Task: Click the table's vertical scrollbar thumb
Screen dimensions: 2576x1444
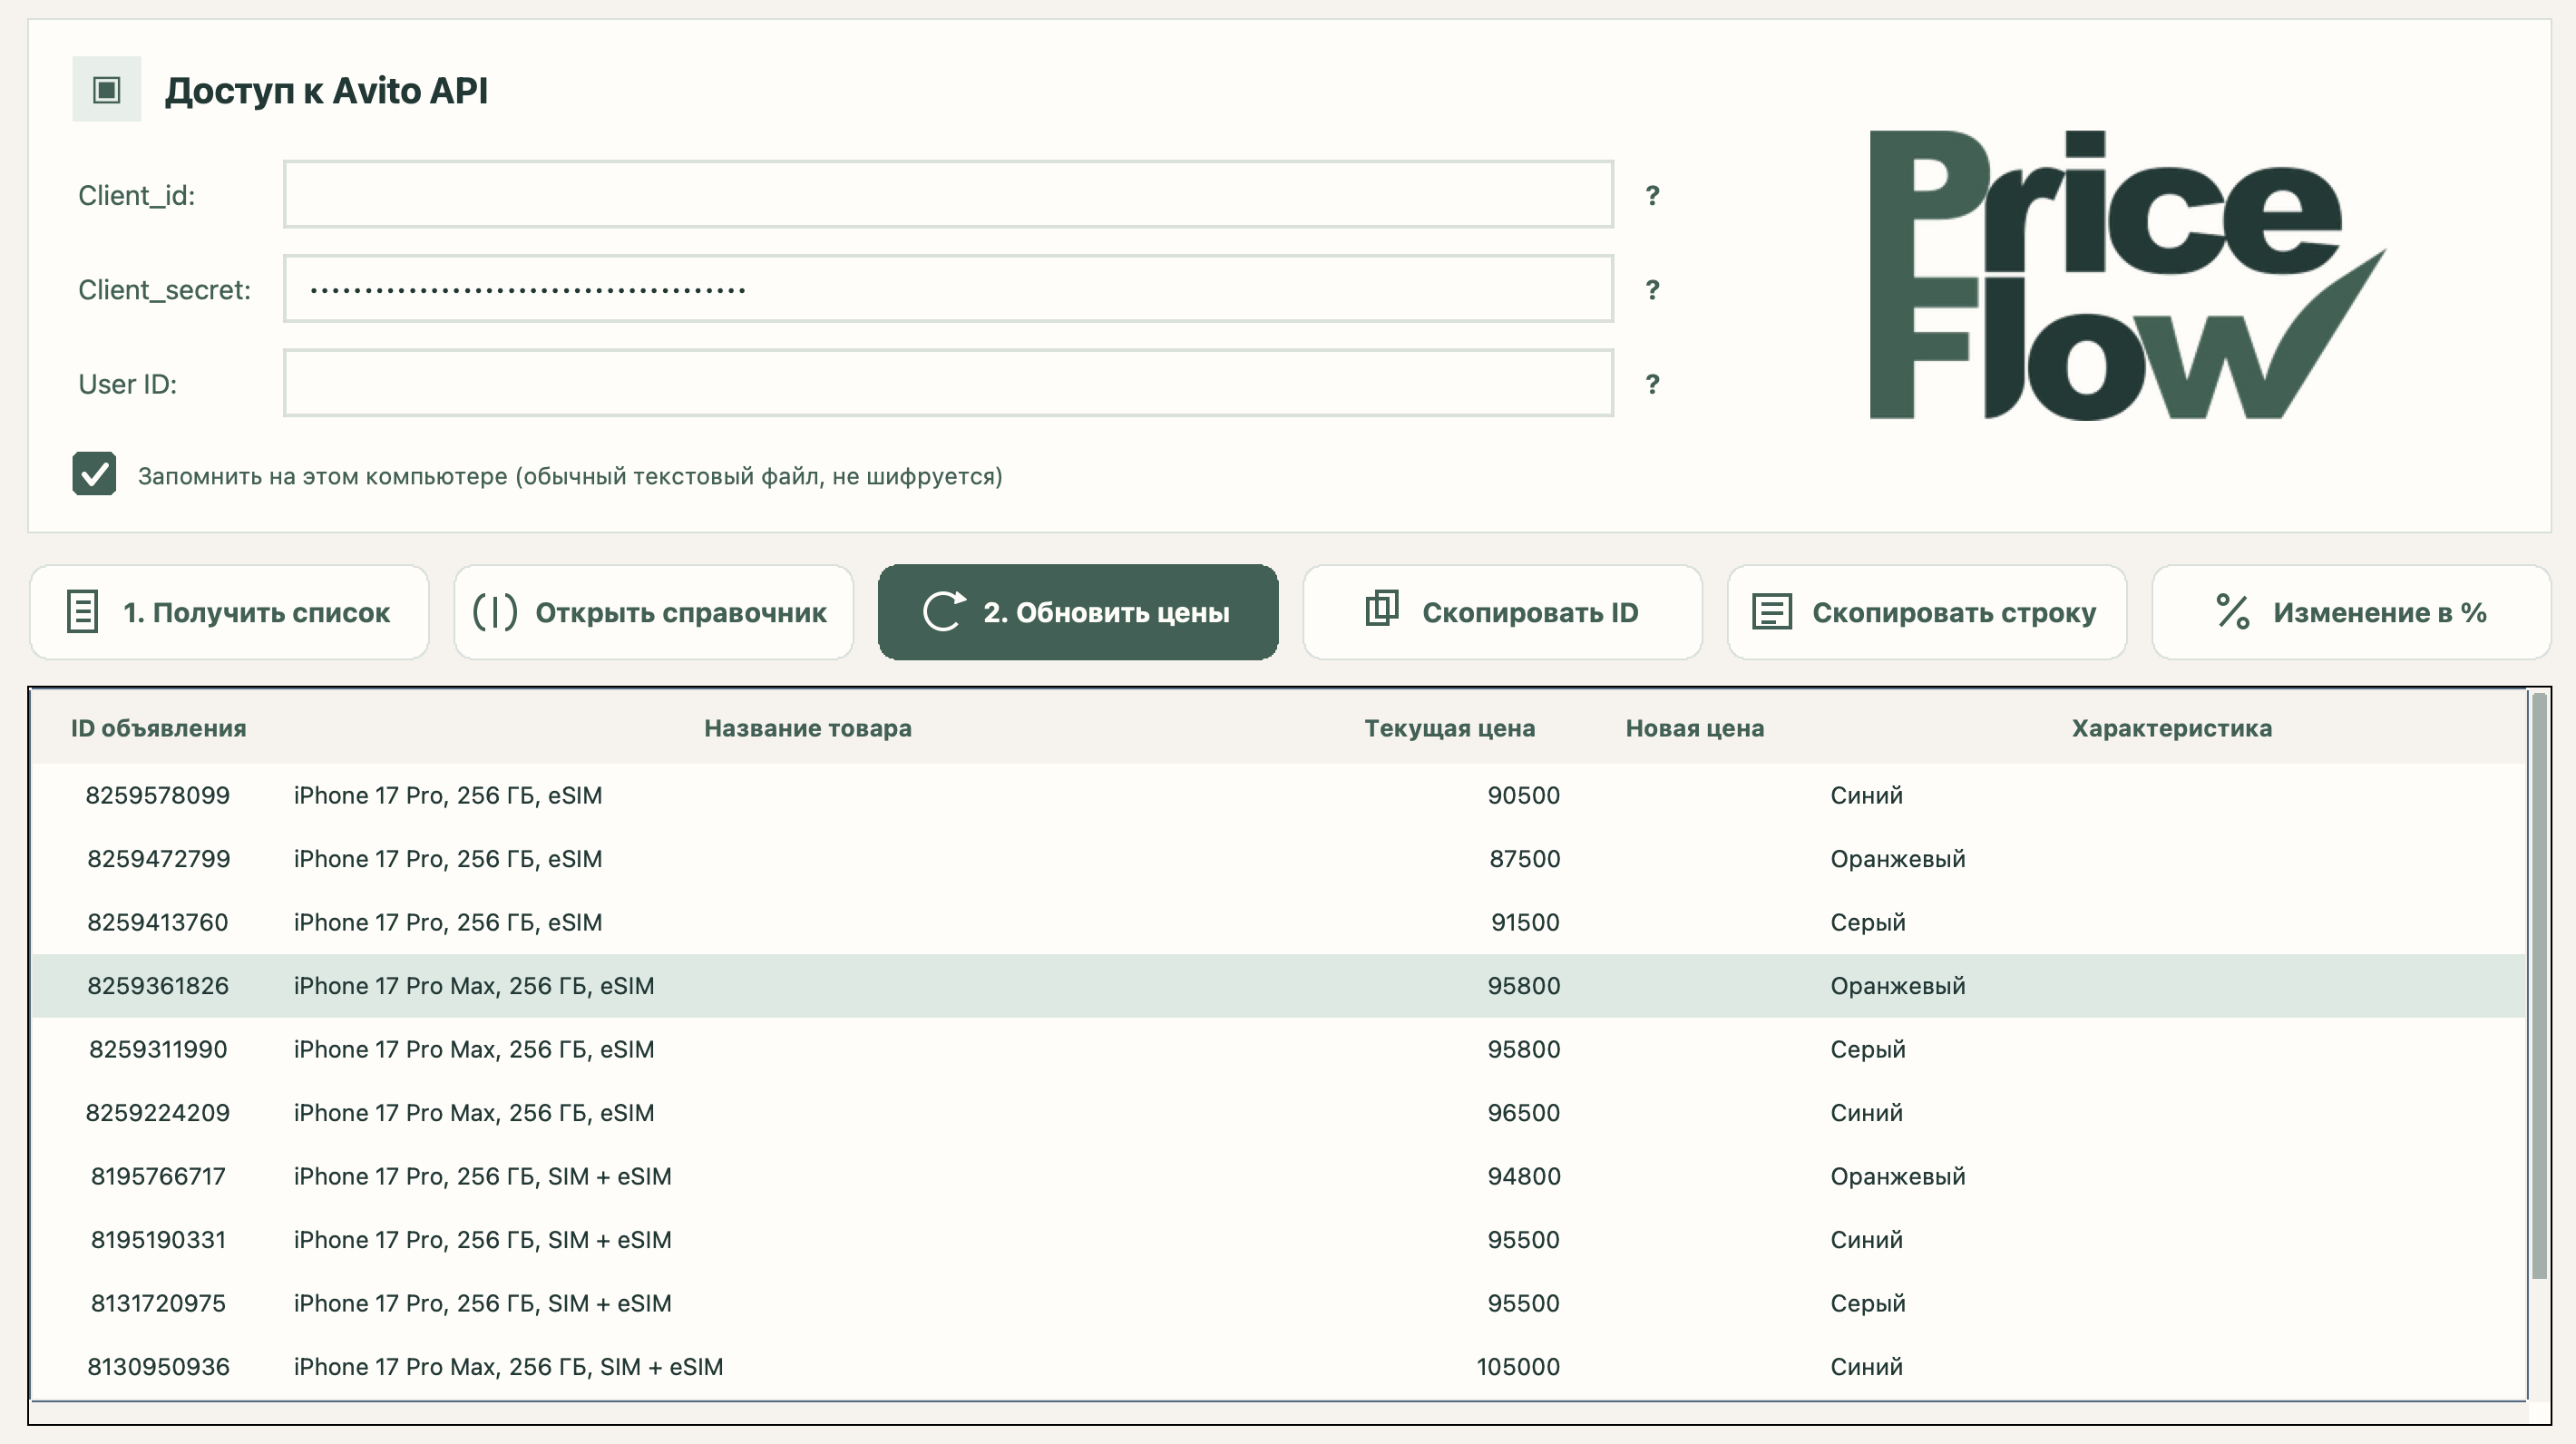Action: tap(2539, 985)
